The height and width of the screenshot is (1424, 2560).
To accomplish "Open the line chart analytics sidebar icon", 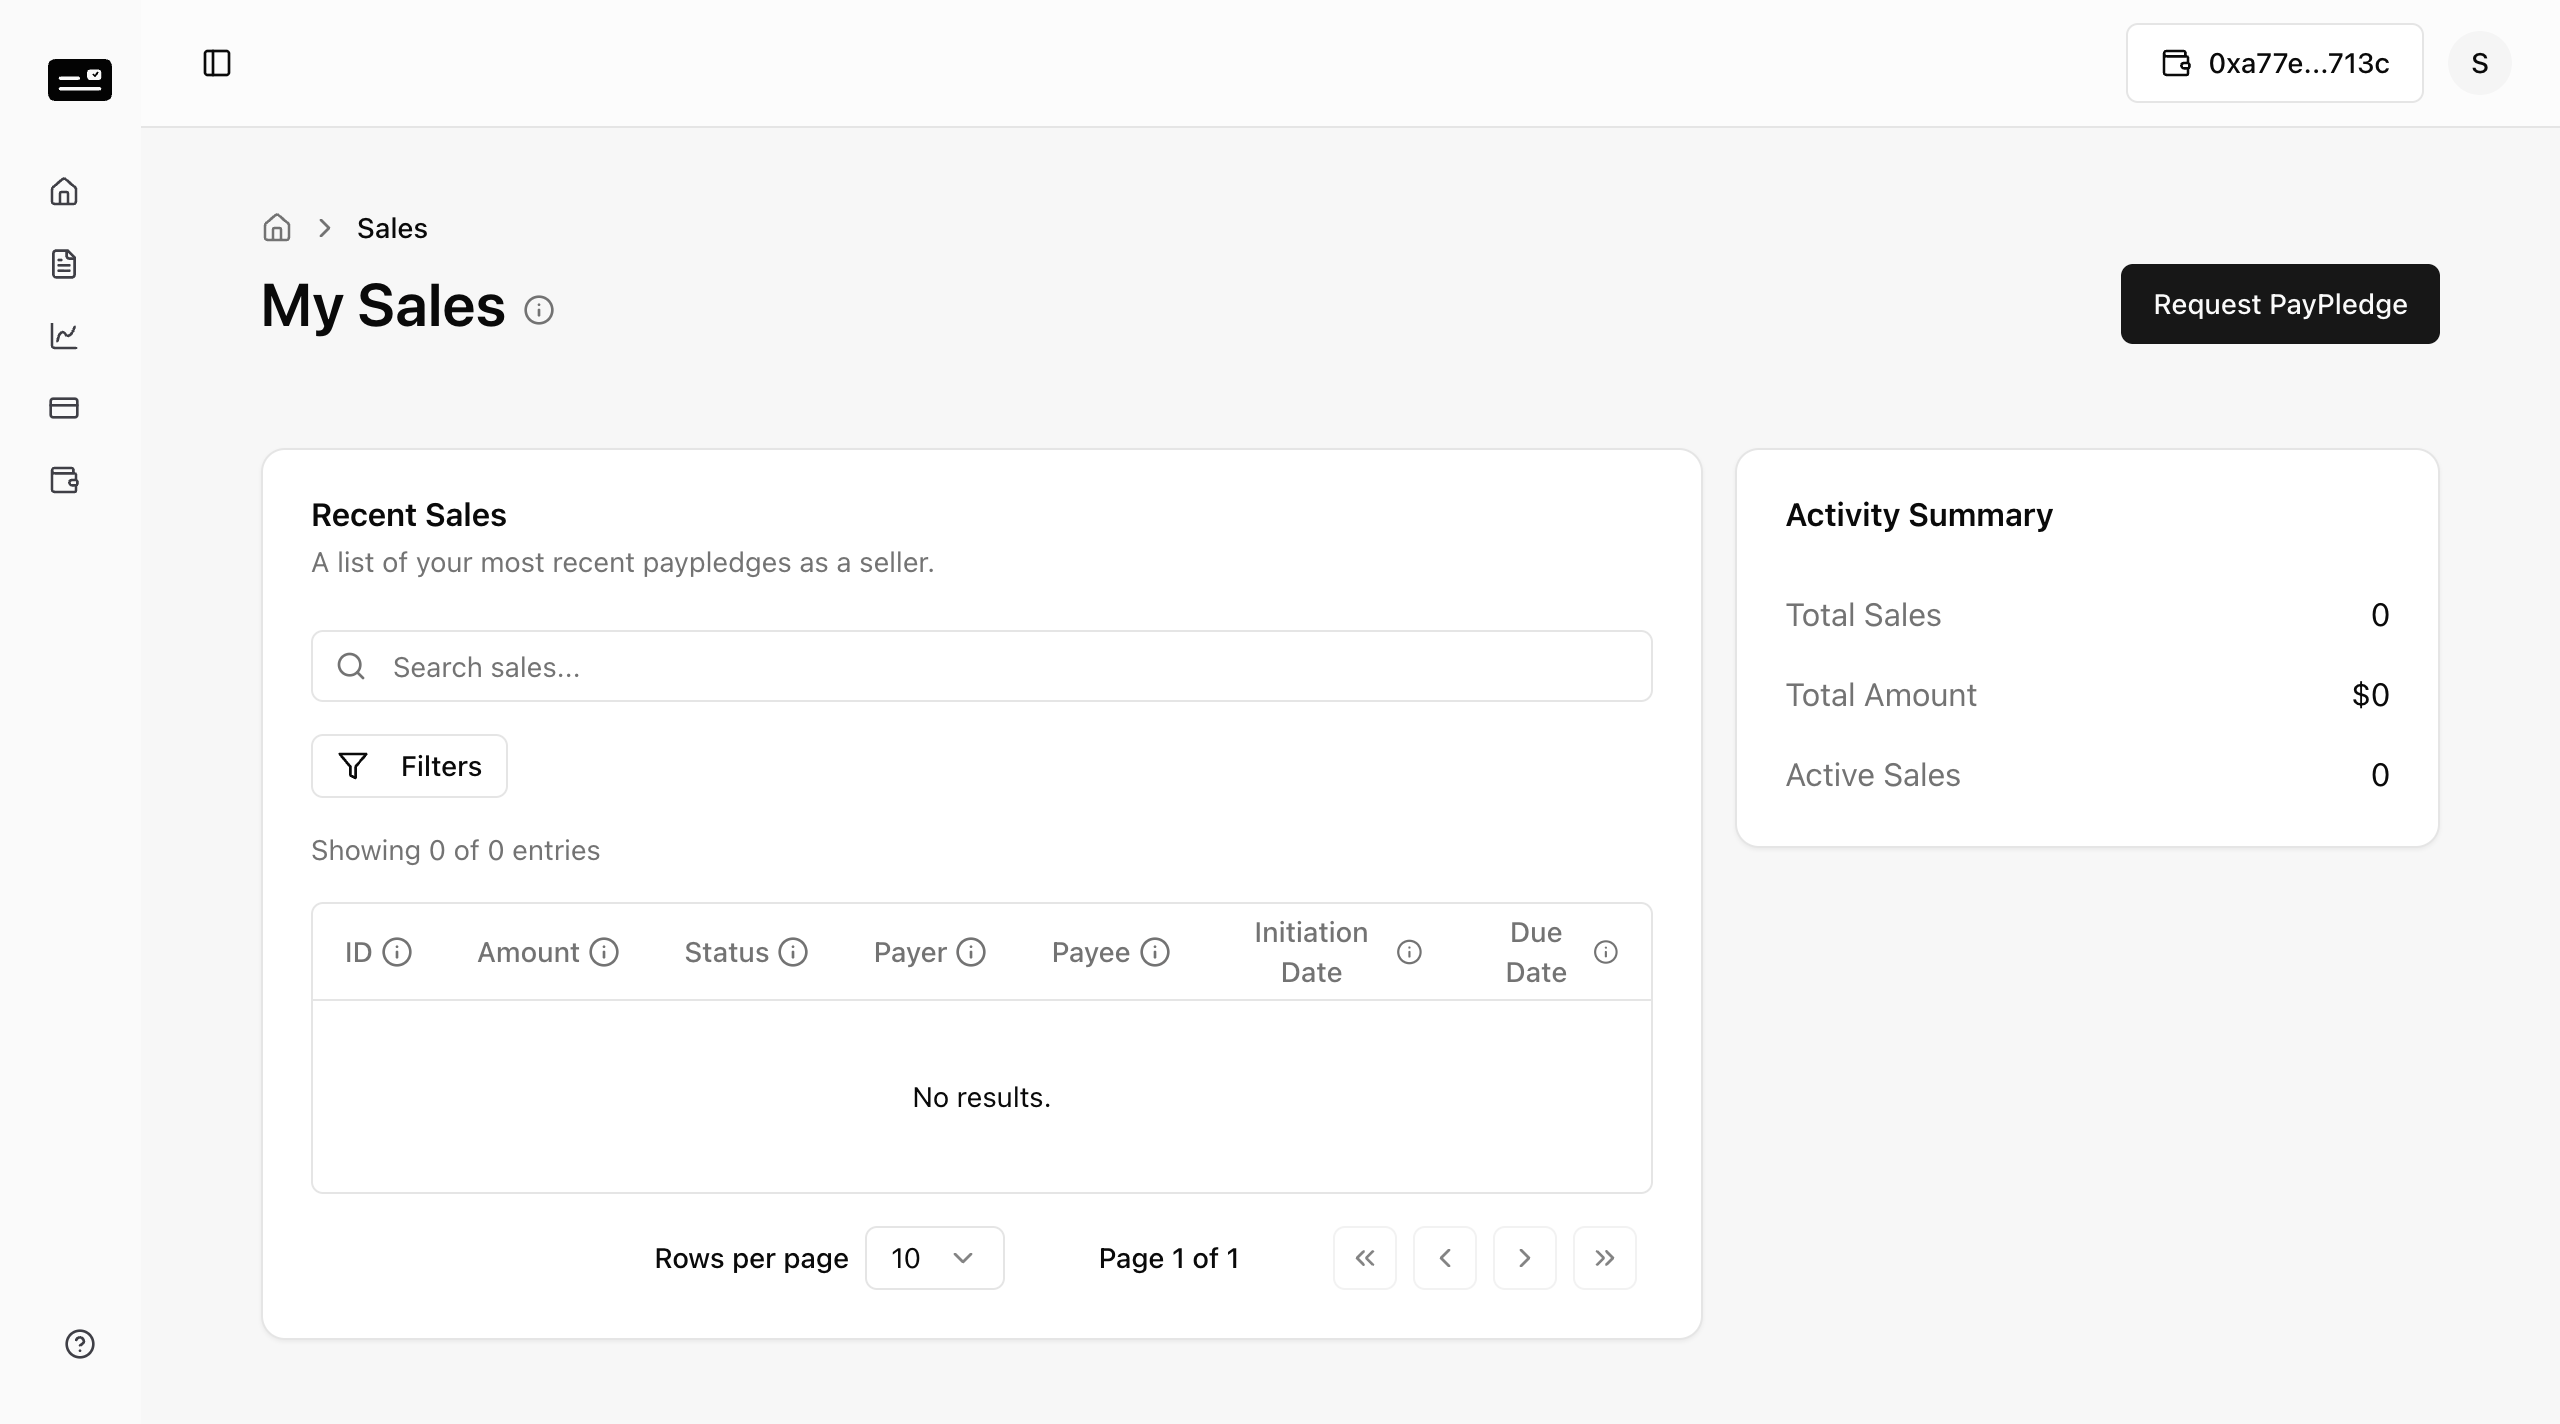I will [64, 336].
